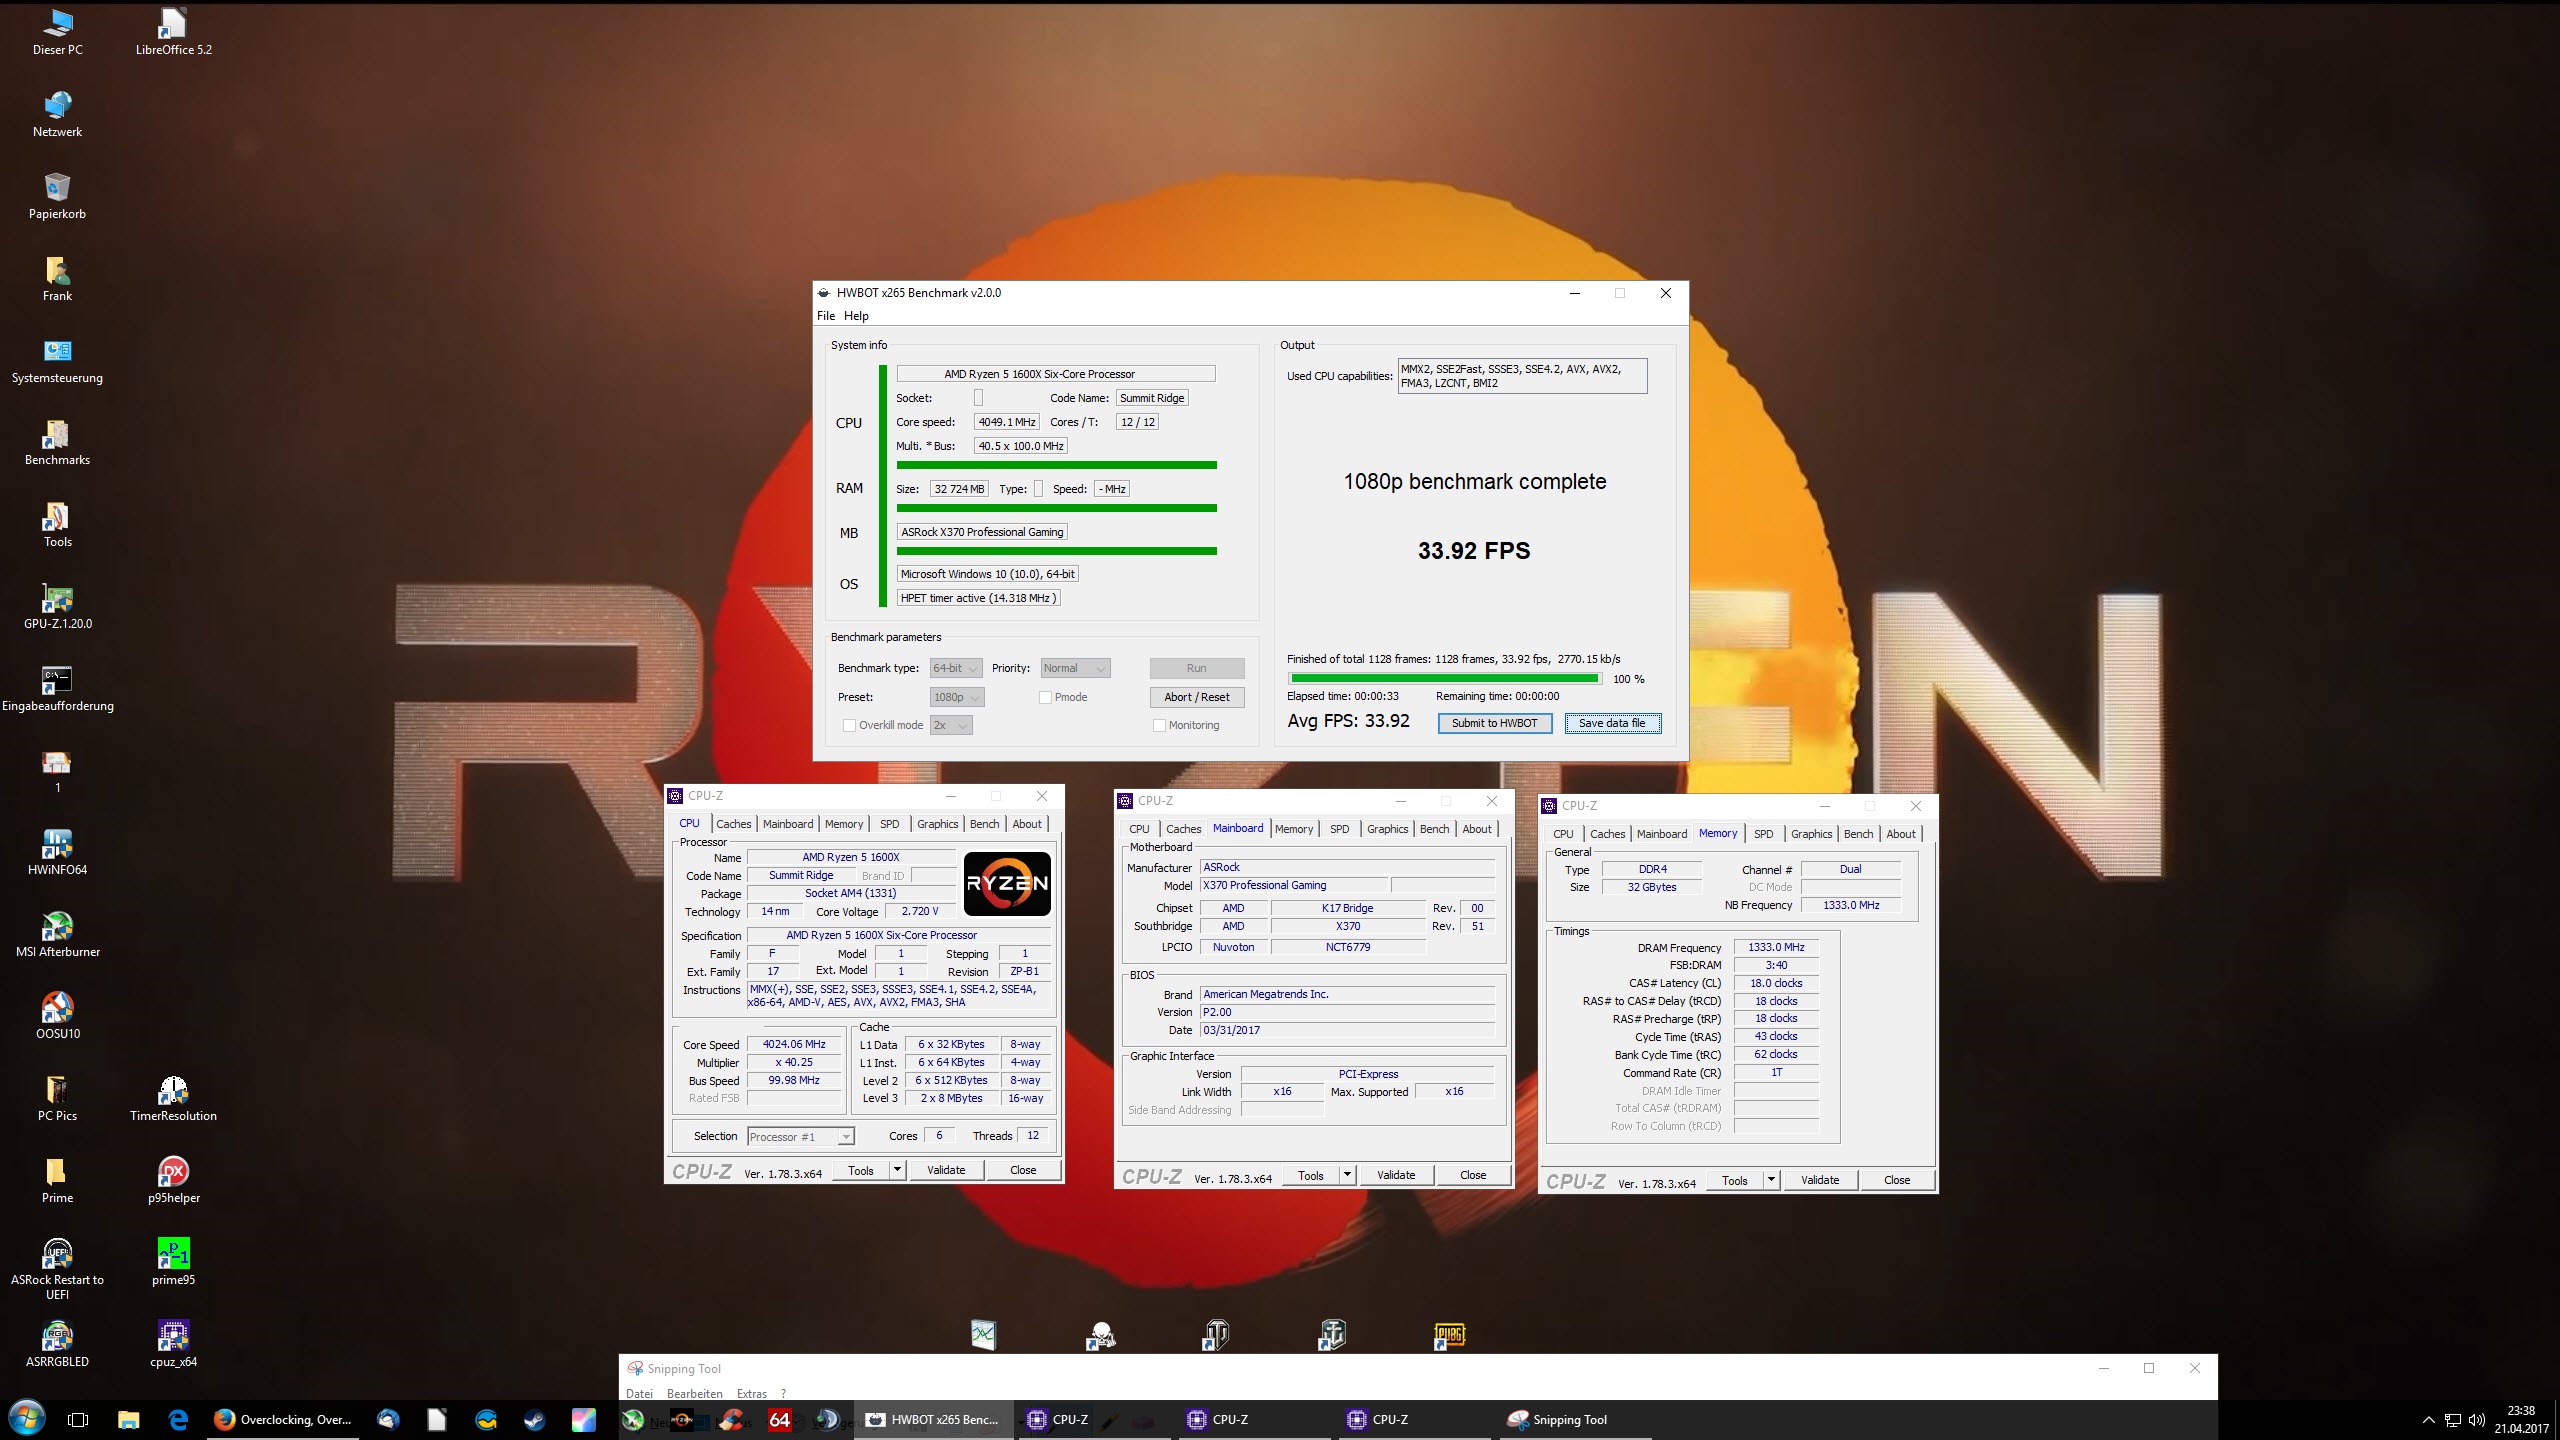Viewport: 2560px width, 1440px height.
Task: Open the Overkill 2x multiplier dropdown
Action: click(x=951, y=725)
